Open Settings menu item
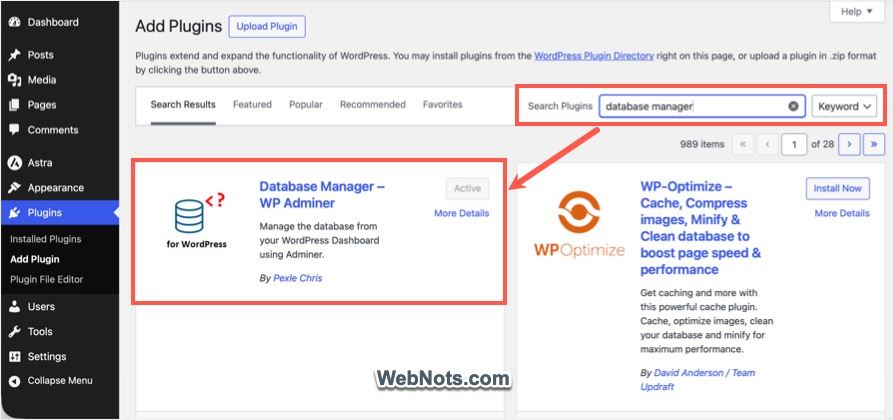Screen dimensions: 893x420 pos(47,357)
